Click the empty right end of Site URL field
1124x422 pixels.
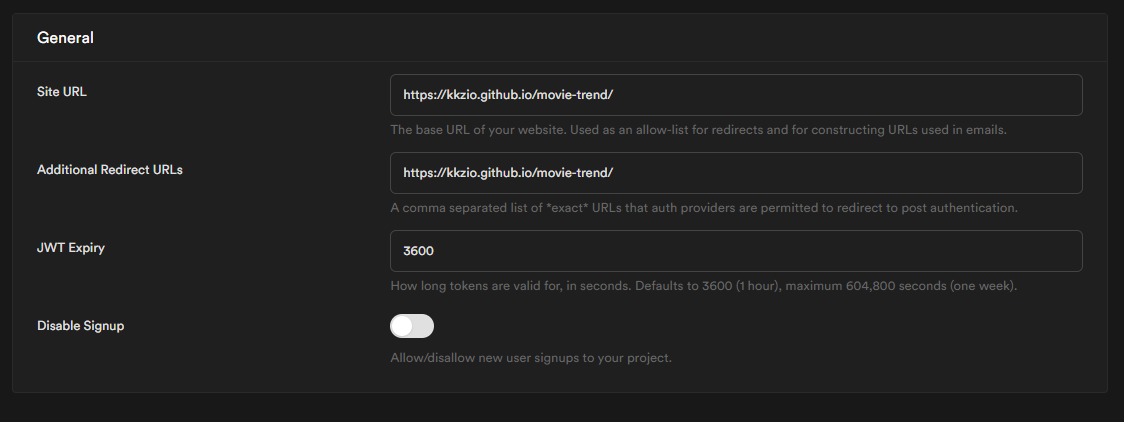click(x=1000, y=95)
